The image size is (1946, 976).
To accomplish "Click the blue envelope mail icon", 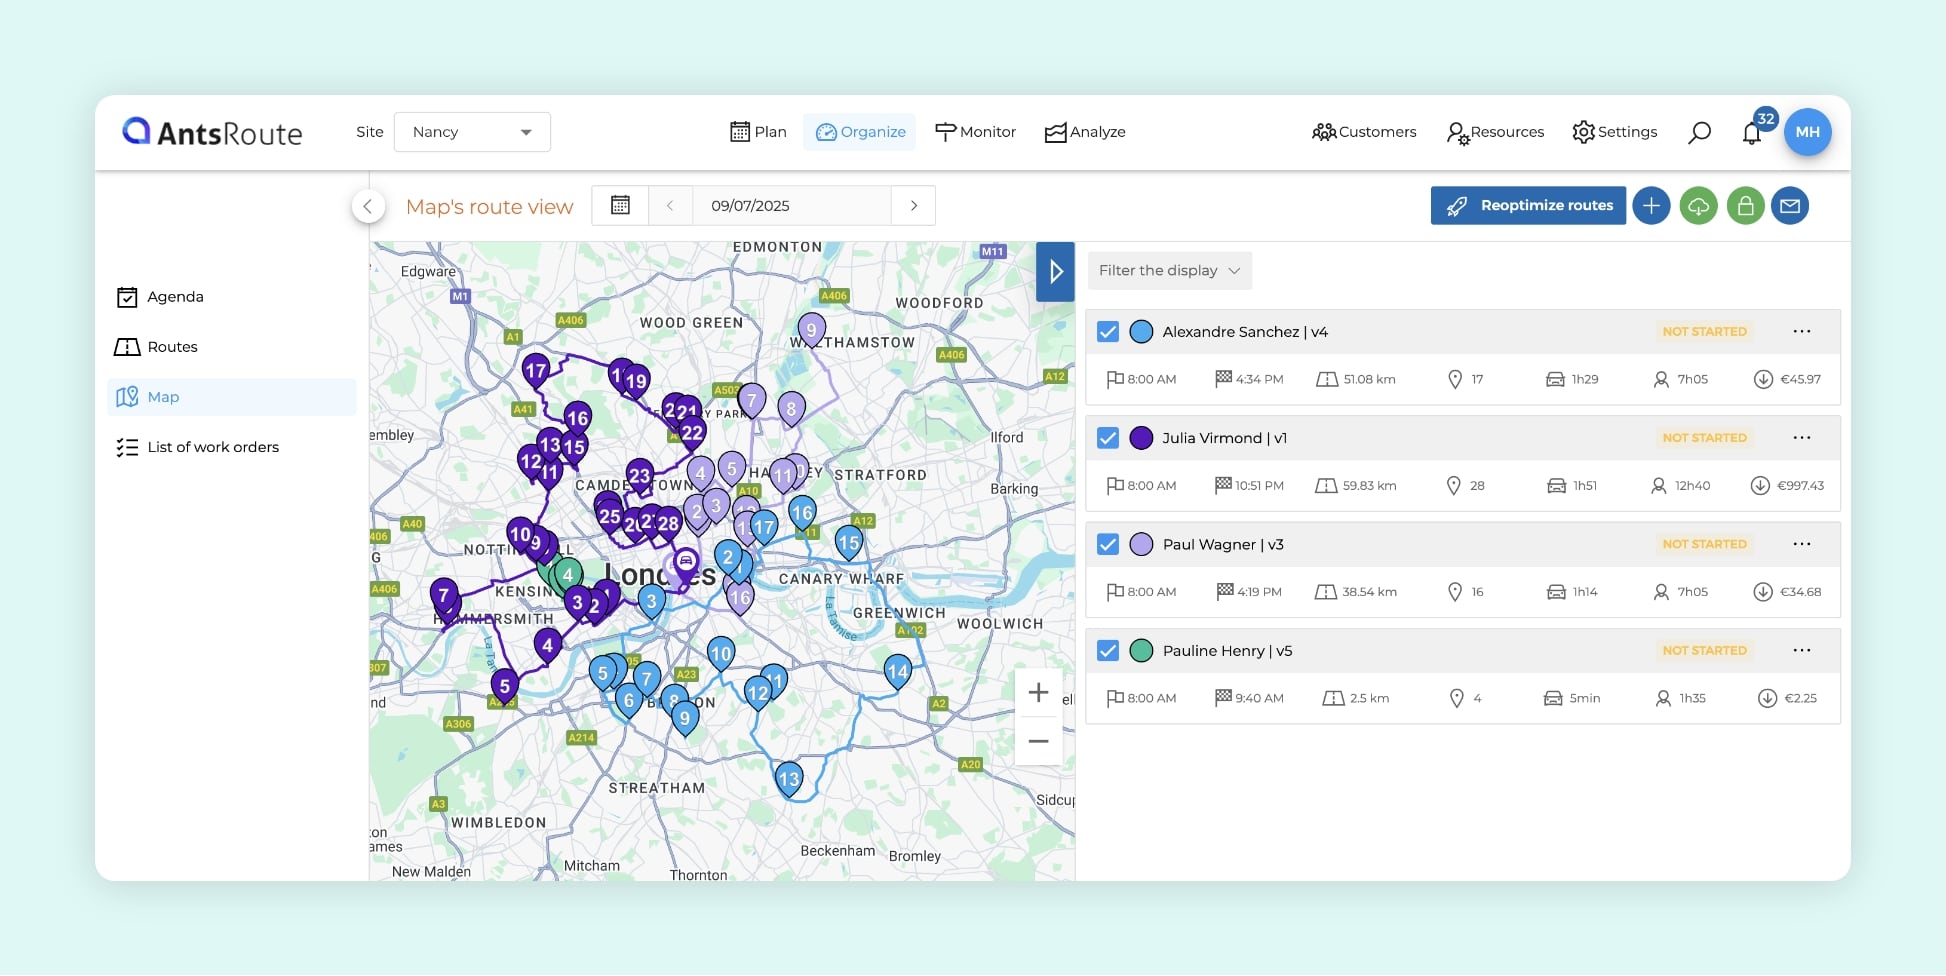I will click(1790, 206).
